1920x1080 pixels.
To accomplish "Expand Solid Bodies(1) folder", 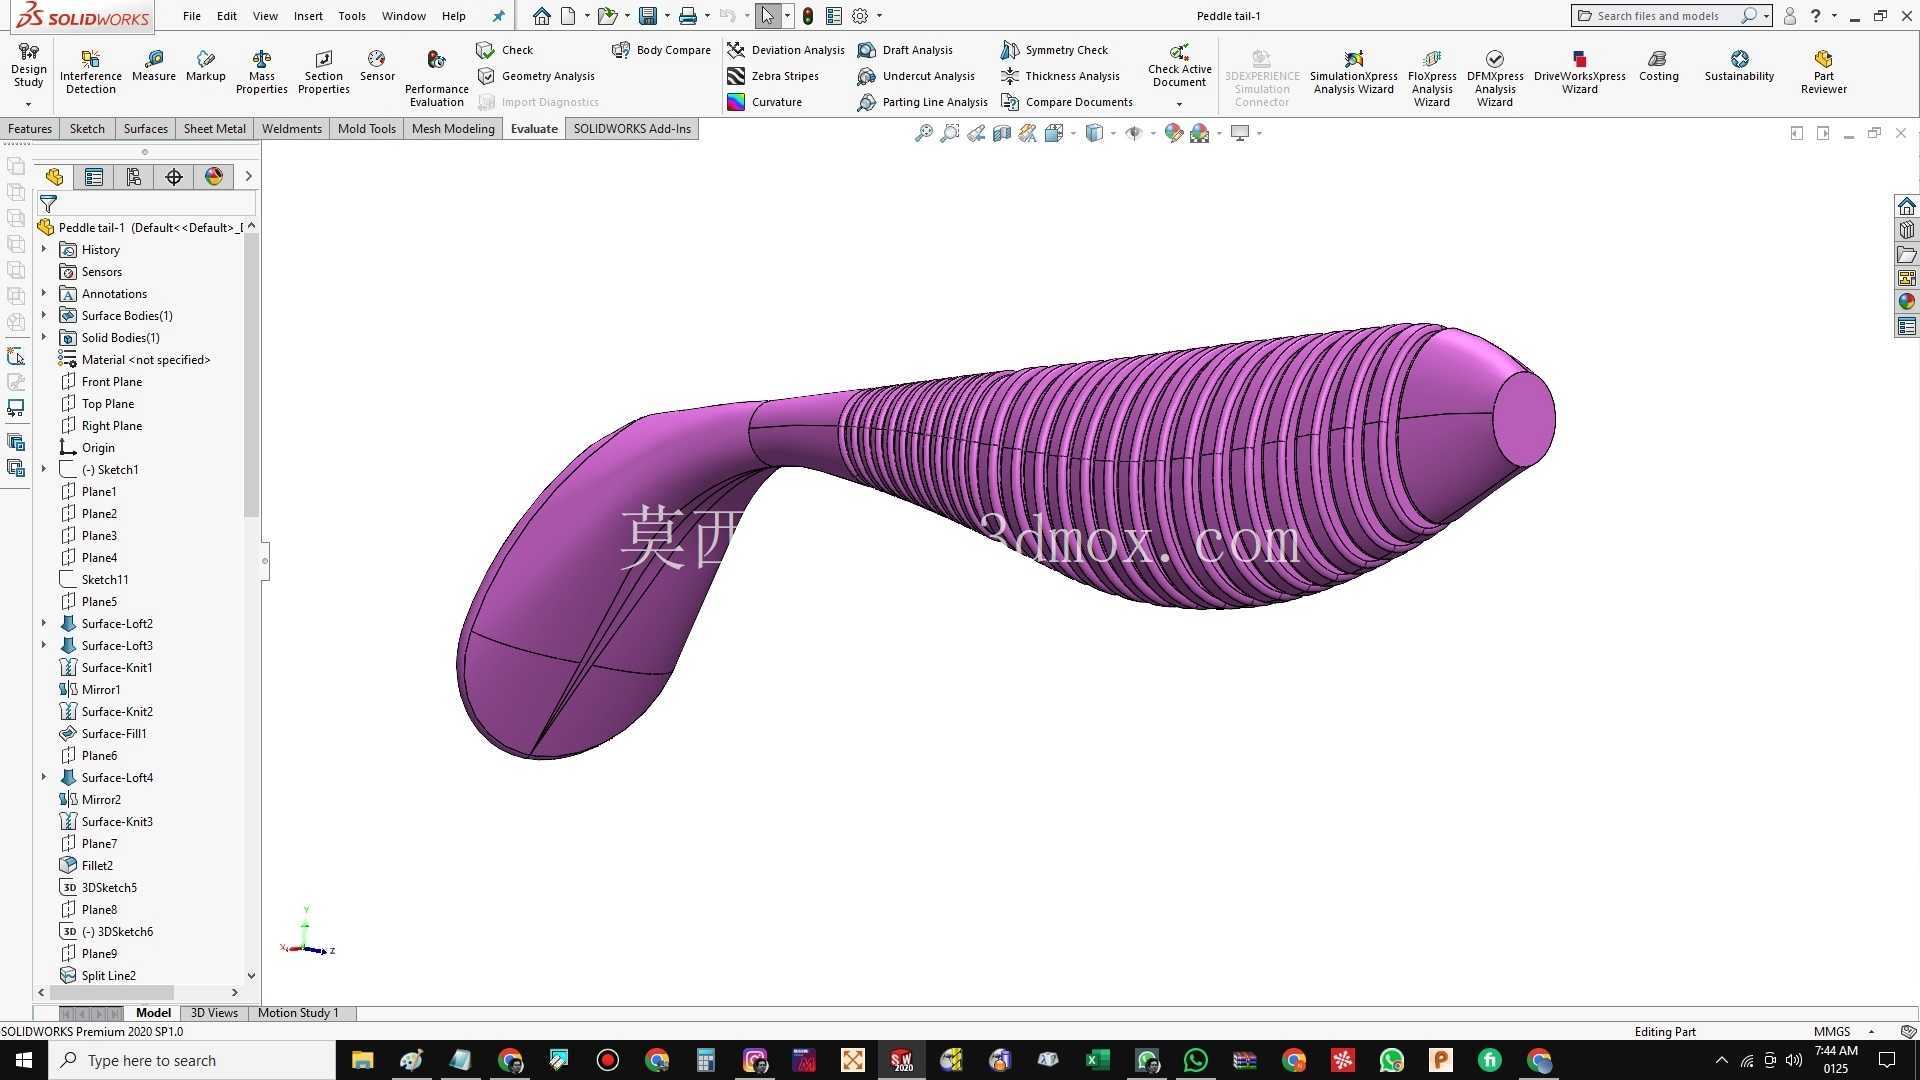I will click(x=44, y=338).
